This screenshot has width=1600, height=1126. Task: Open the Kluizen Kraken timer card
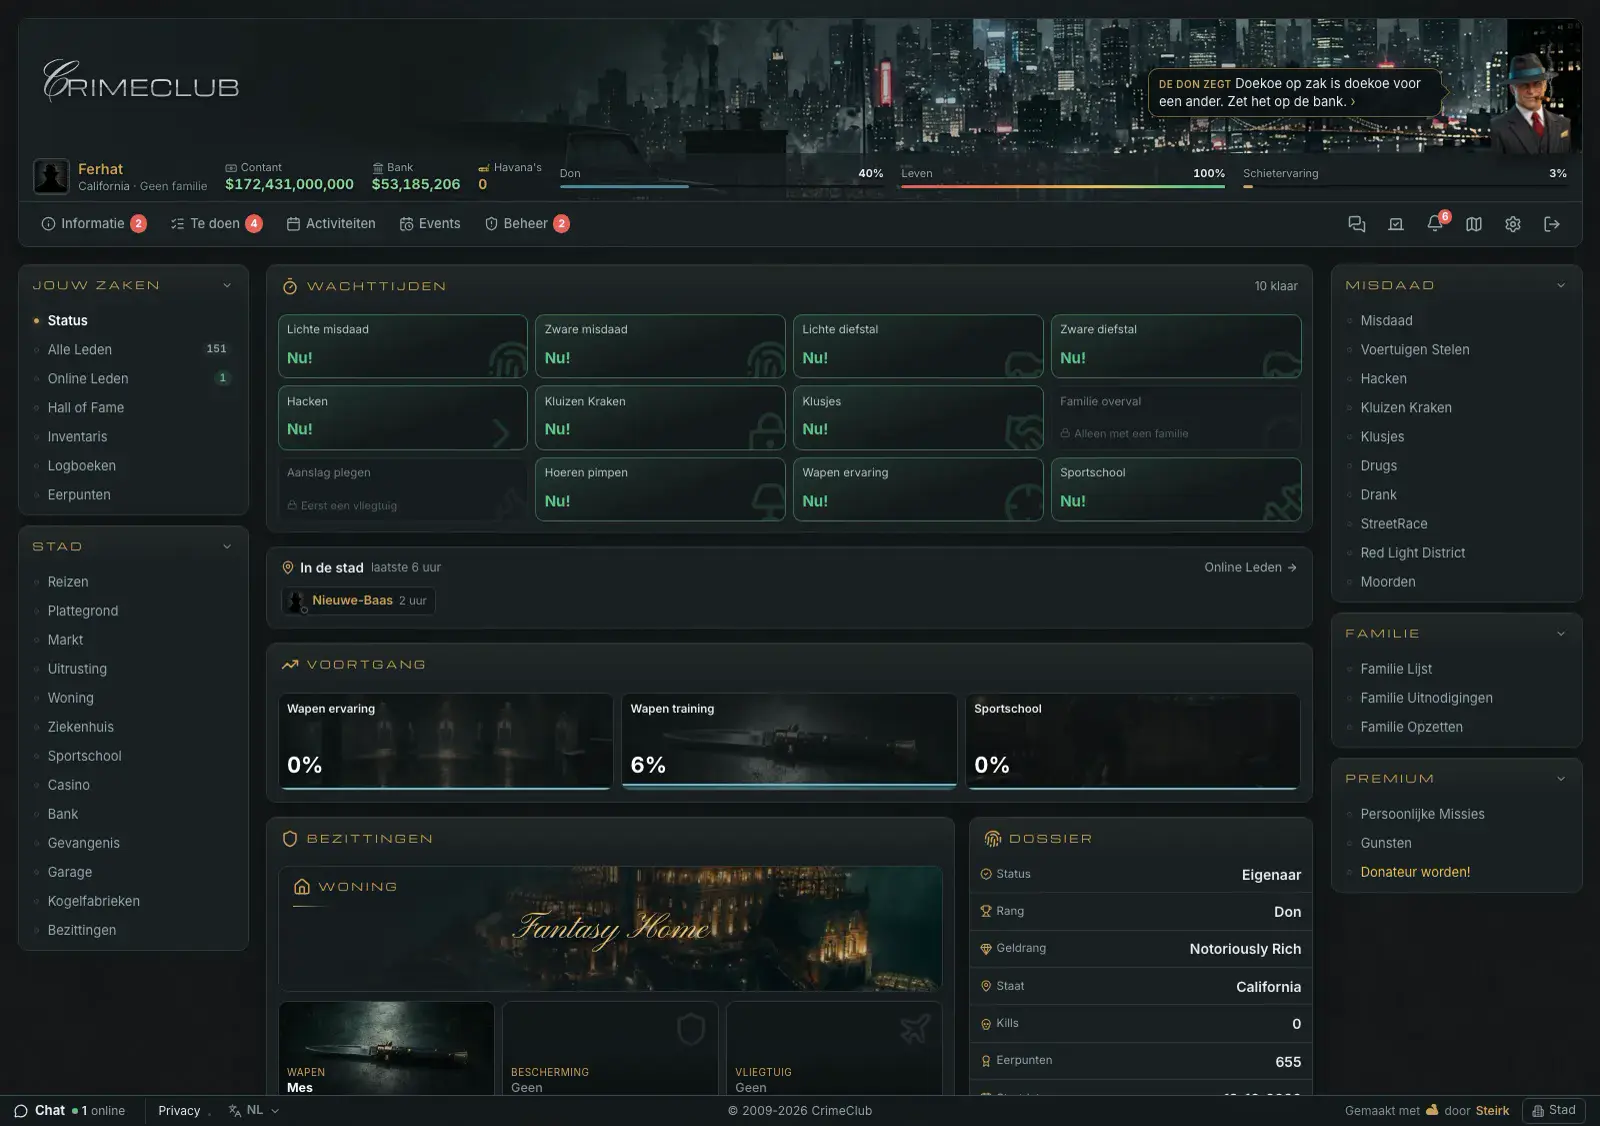coord(660,418)
